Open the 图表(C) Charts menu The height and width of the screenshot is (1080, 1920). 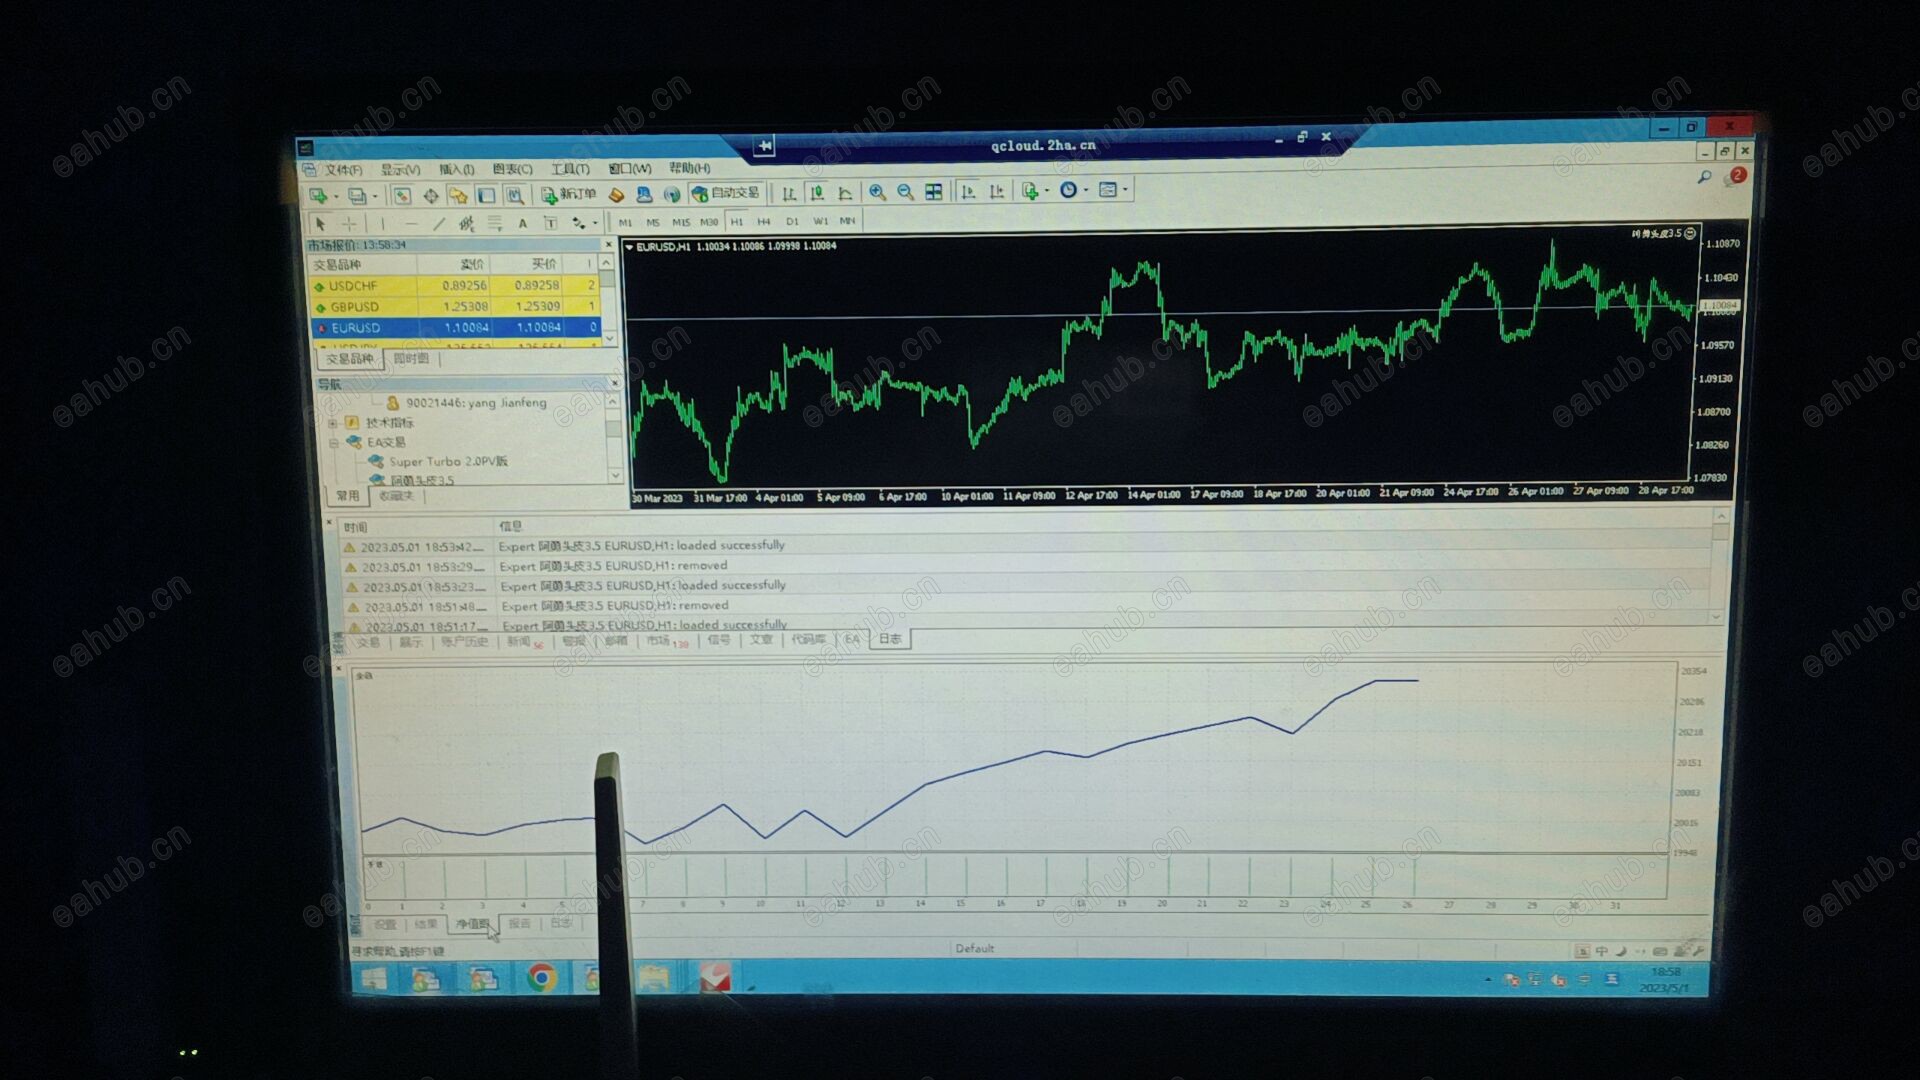512,169
